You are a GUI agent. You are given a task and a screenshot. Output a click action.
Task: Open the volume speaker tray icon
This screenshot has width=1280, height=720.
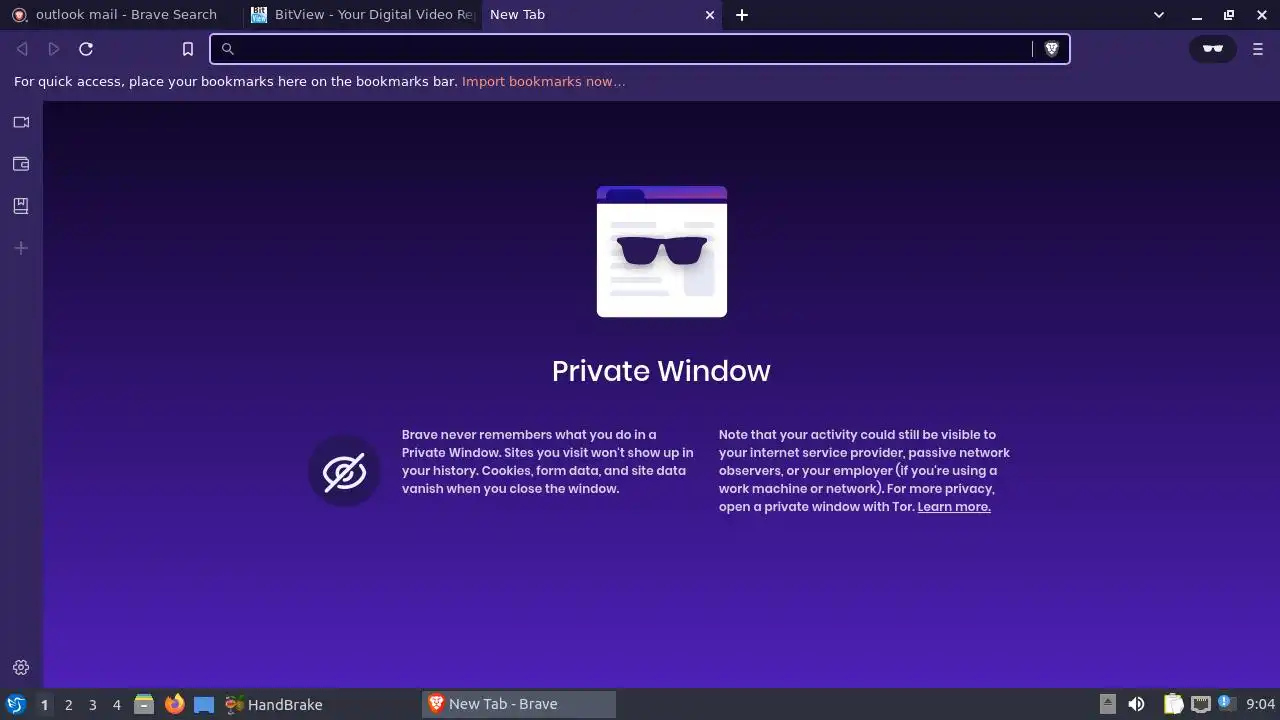(x=1136, y=705)
